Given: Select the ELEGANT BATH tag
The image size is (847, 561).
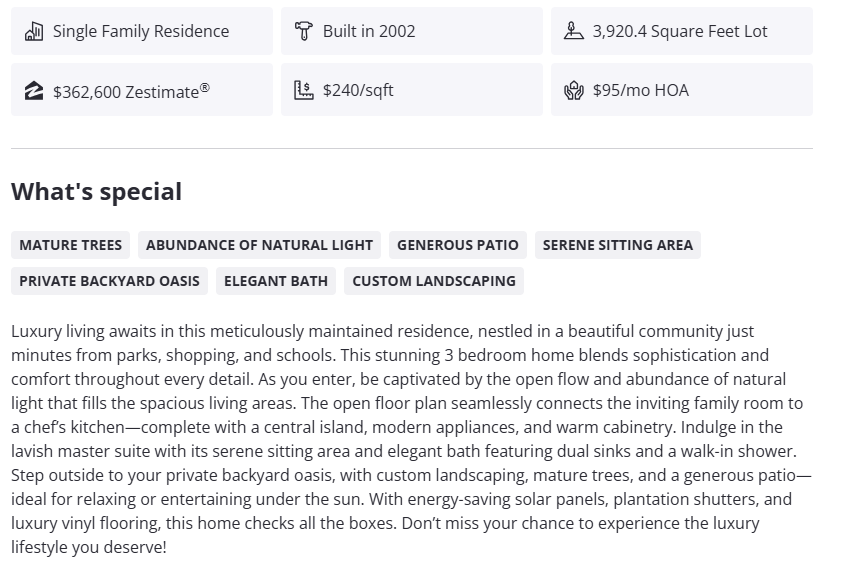Looking at the screenshot, I should tap(276, 281).
